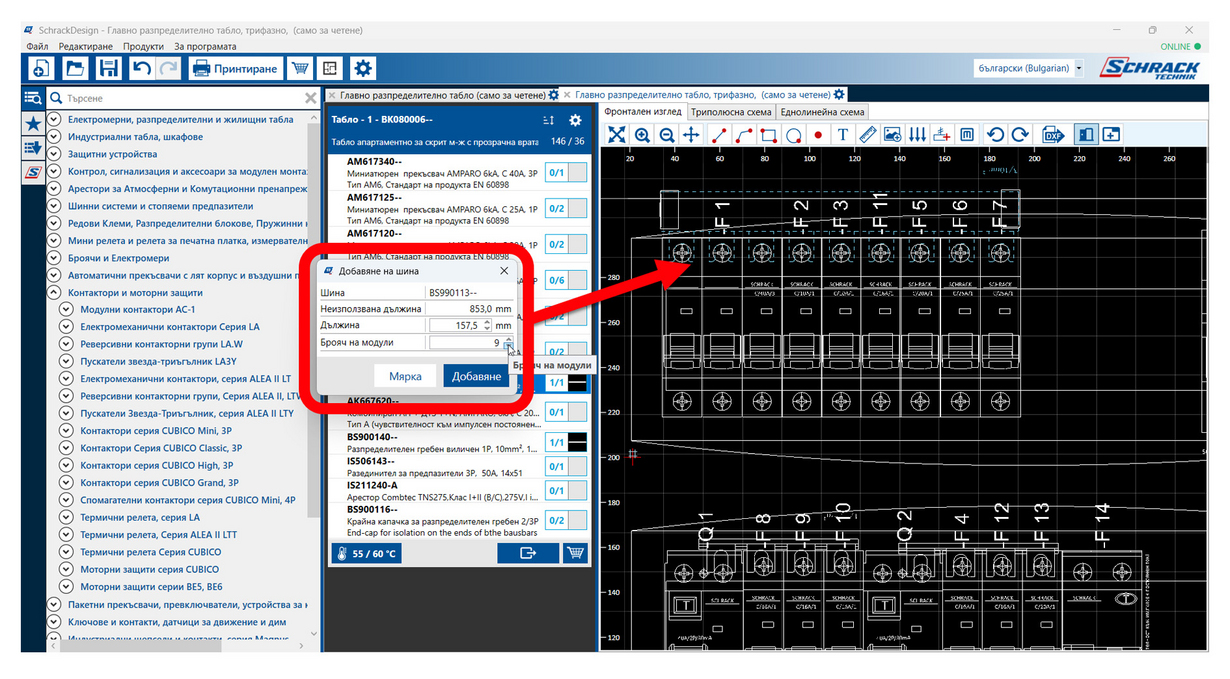Viewport: 1230px width, 679px height.
Task: Close the Добавяне на шина dialog
Action: coord(504,271)
